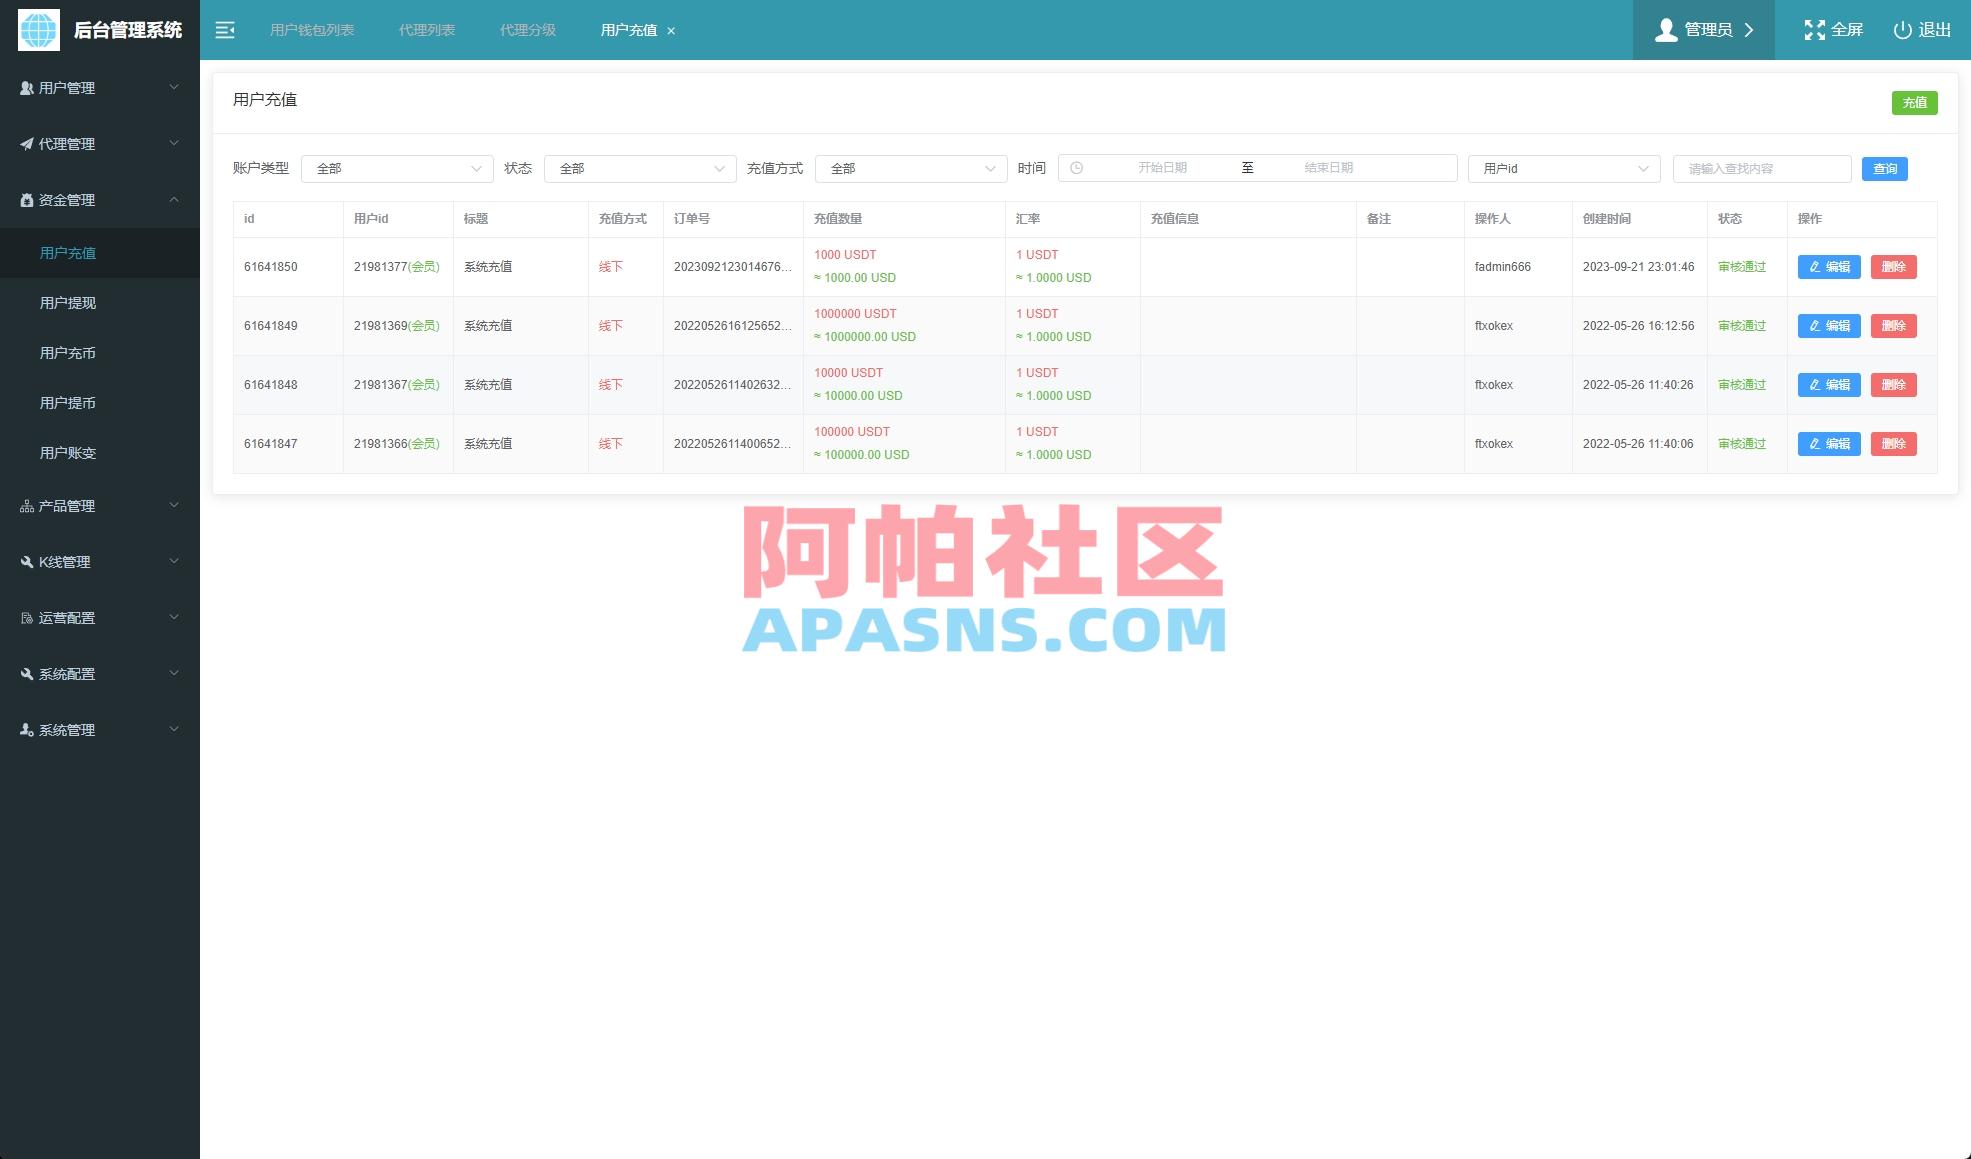1971x1159 pixels.
Task: Click the fullscreen icon 全屏
Action: click(x=1814, y=30)
